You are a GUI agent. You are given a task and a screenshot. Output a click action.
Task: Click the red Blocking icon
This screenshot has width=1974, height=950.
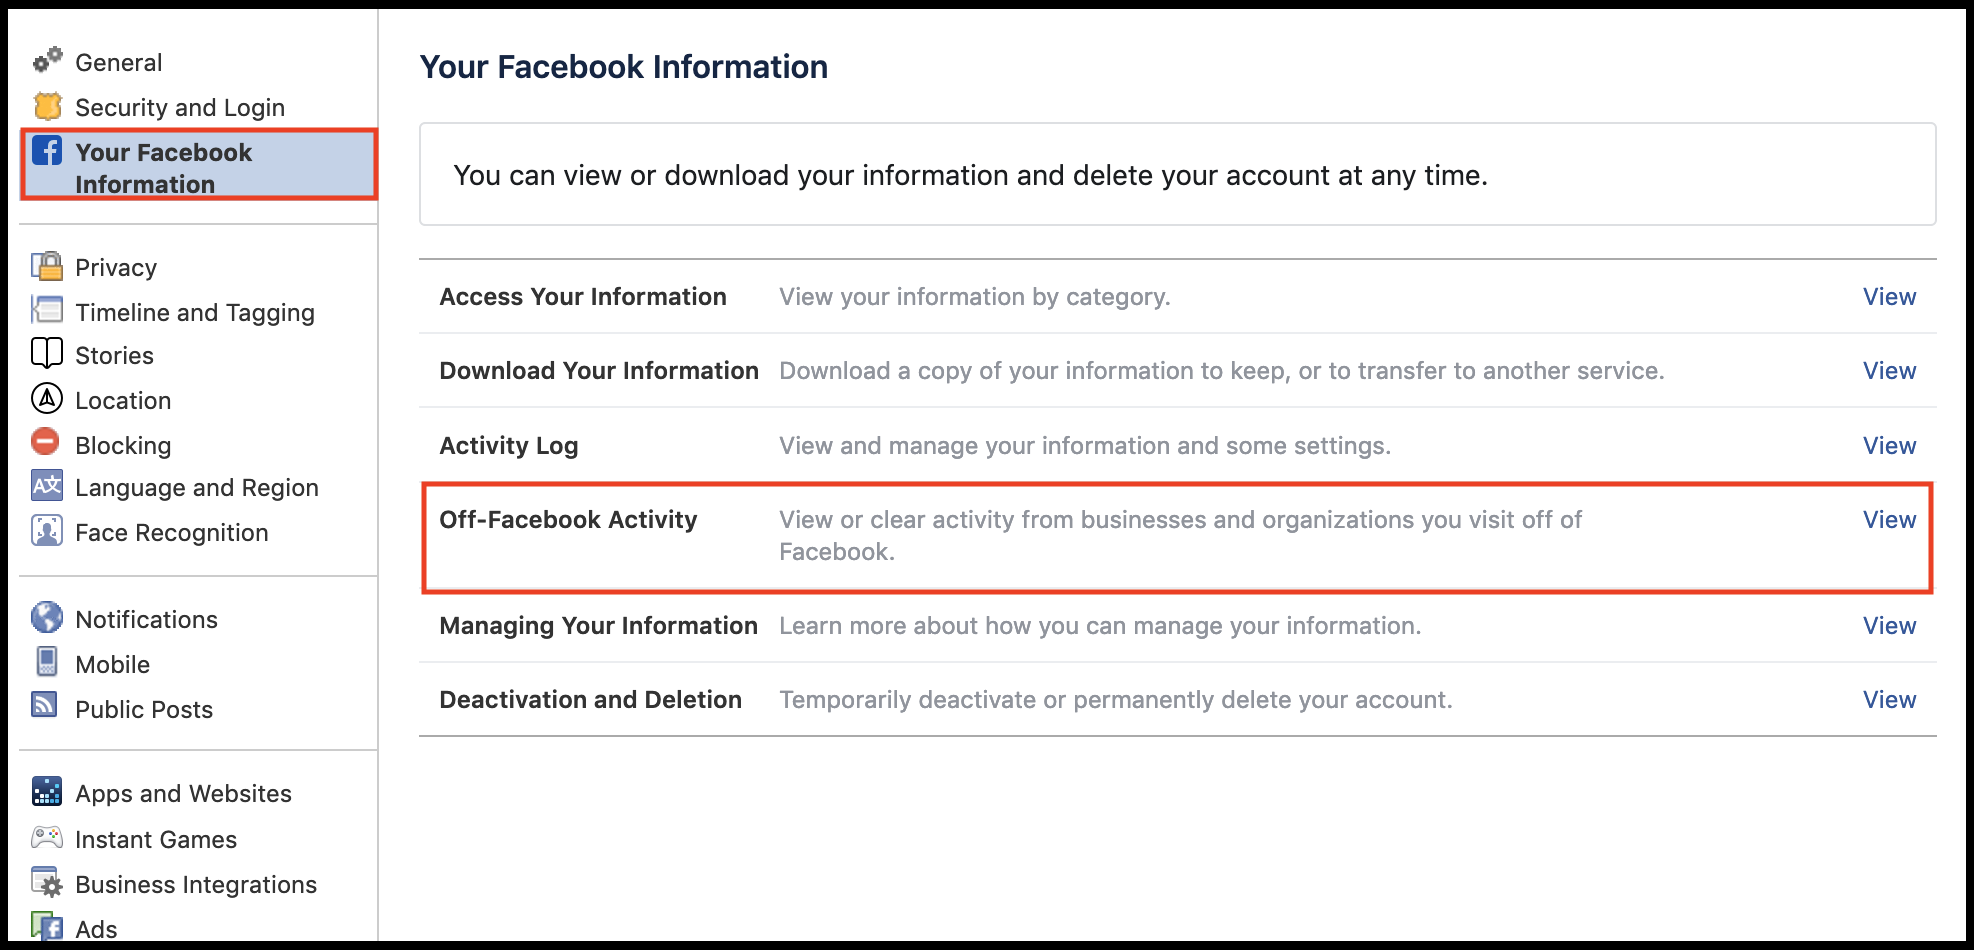coord(46,442)
